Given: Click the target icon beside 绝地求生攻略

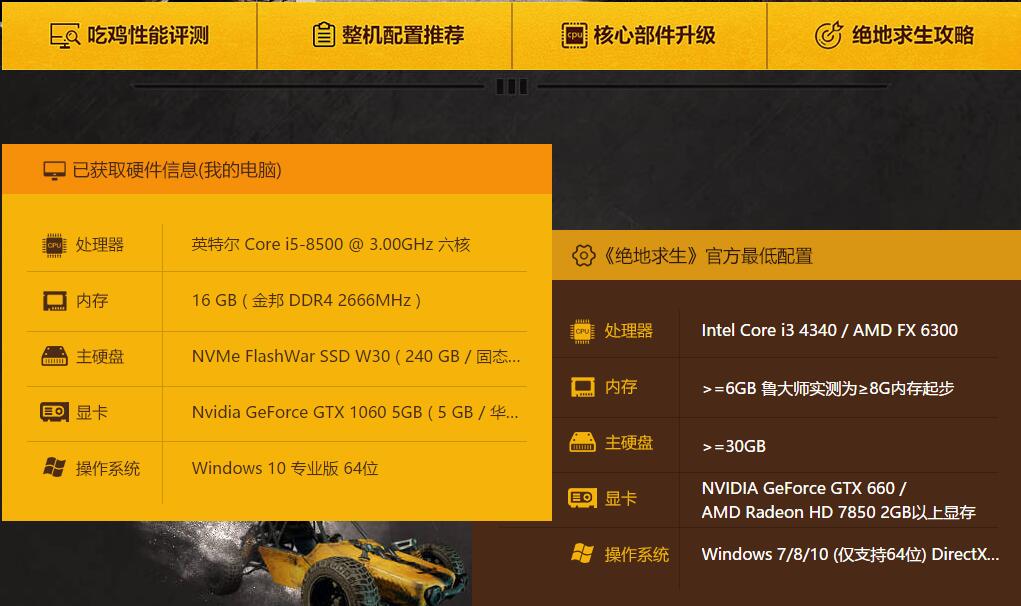Looking at the screenshot, I should pyautogui.click(x=828, y=35).
